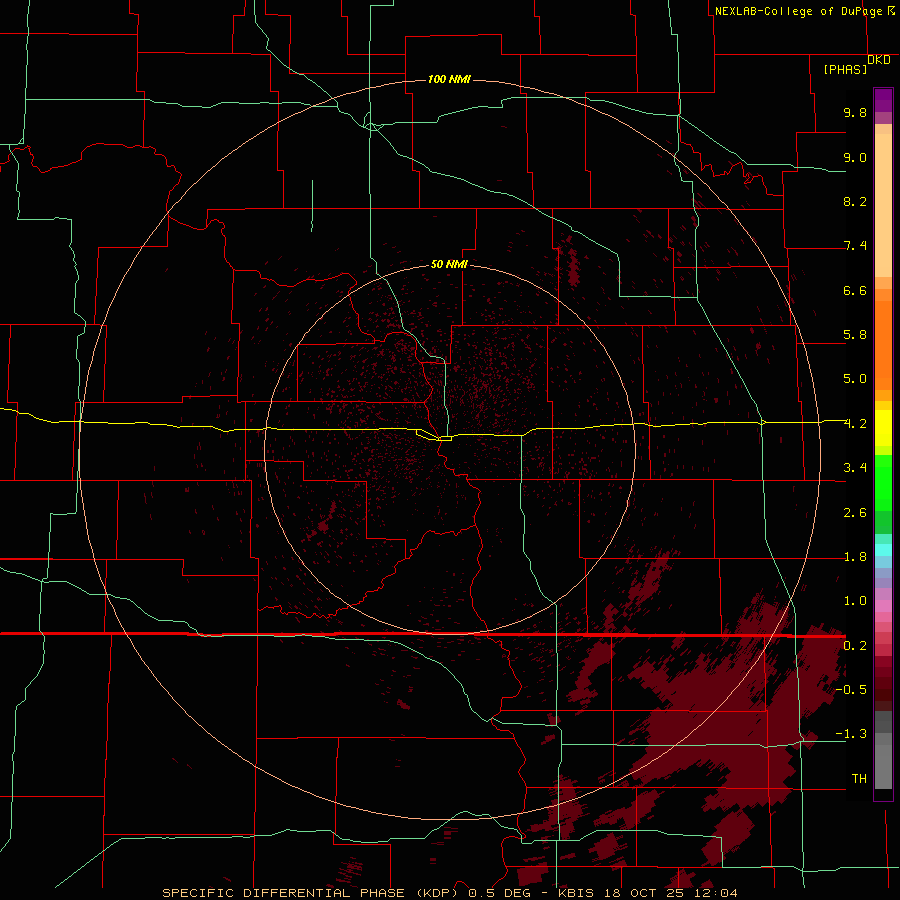The height and width of the screenshot is (900, 900).
Task: Click the TH threshold label on the scale
Action: tap(859, 779)
